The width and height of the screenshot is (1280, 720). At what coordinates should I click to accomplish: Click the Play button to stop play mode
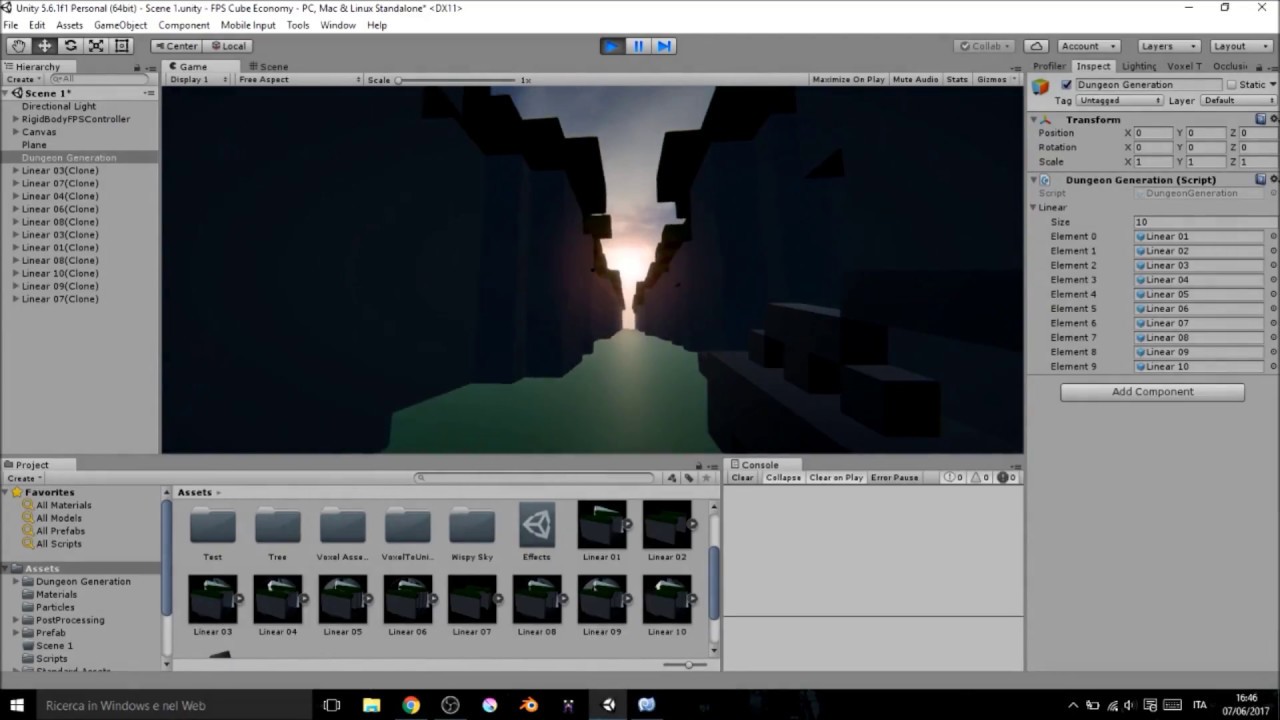pos(612,46)
